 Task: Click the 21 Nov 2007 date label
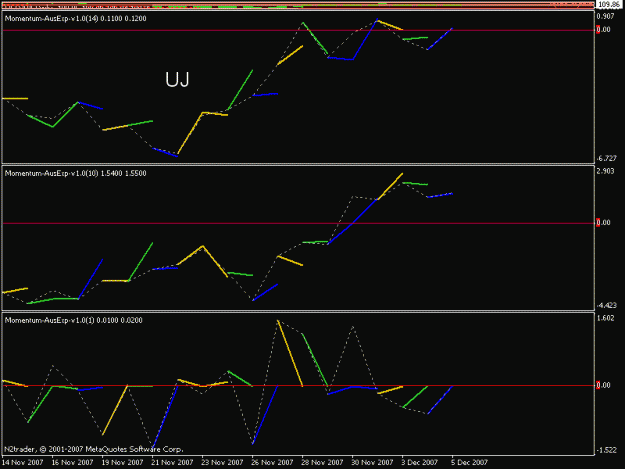click(172, 462)
